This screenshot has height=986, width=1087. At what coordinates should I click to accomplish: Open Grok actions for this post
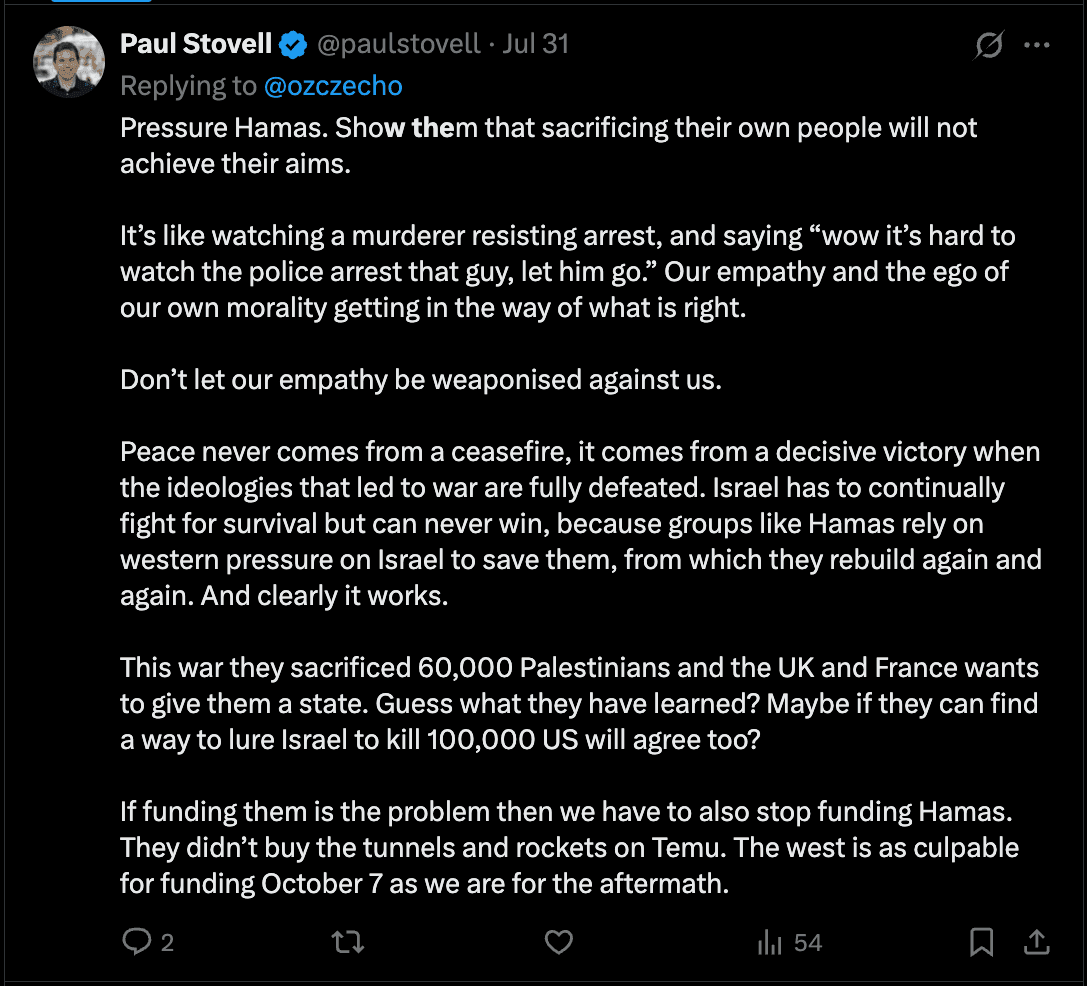988,44
